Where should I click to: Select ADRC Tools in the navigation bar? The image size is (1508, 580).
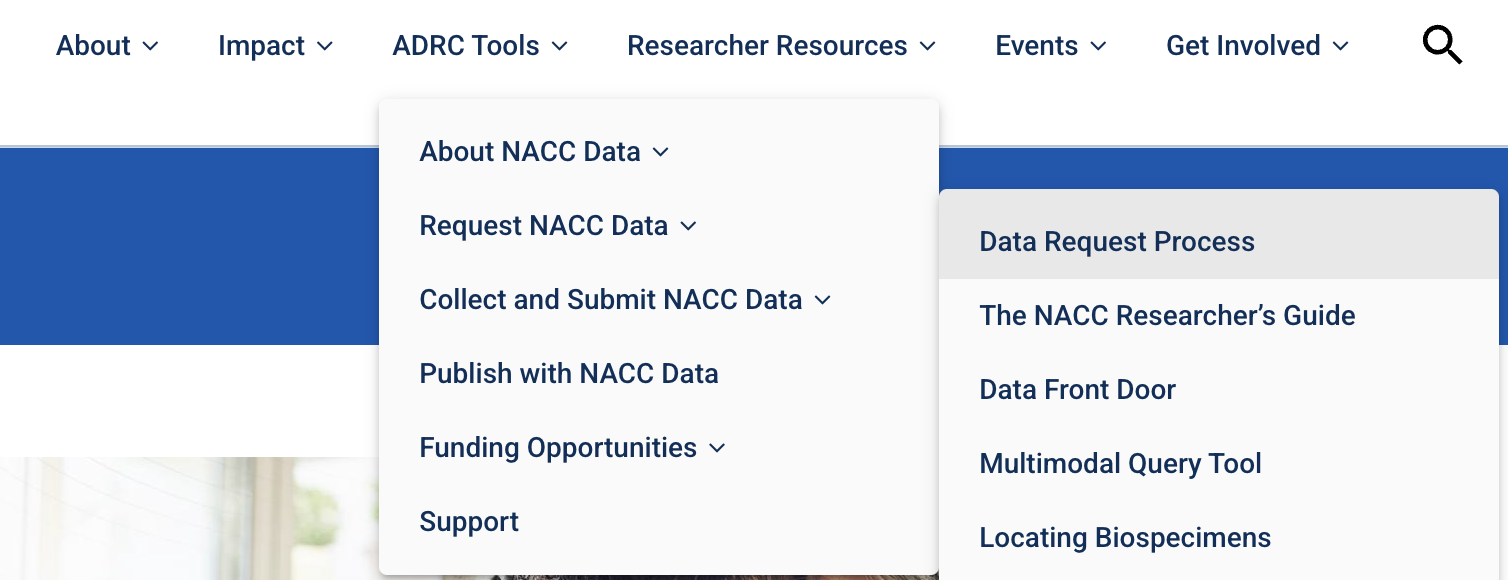pos(466,45)
